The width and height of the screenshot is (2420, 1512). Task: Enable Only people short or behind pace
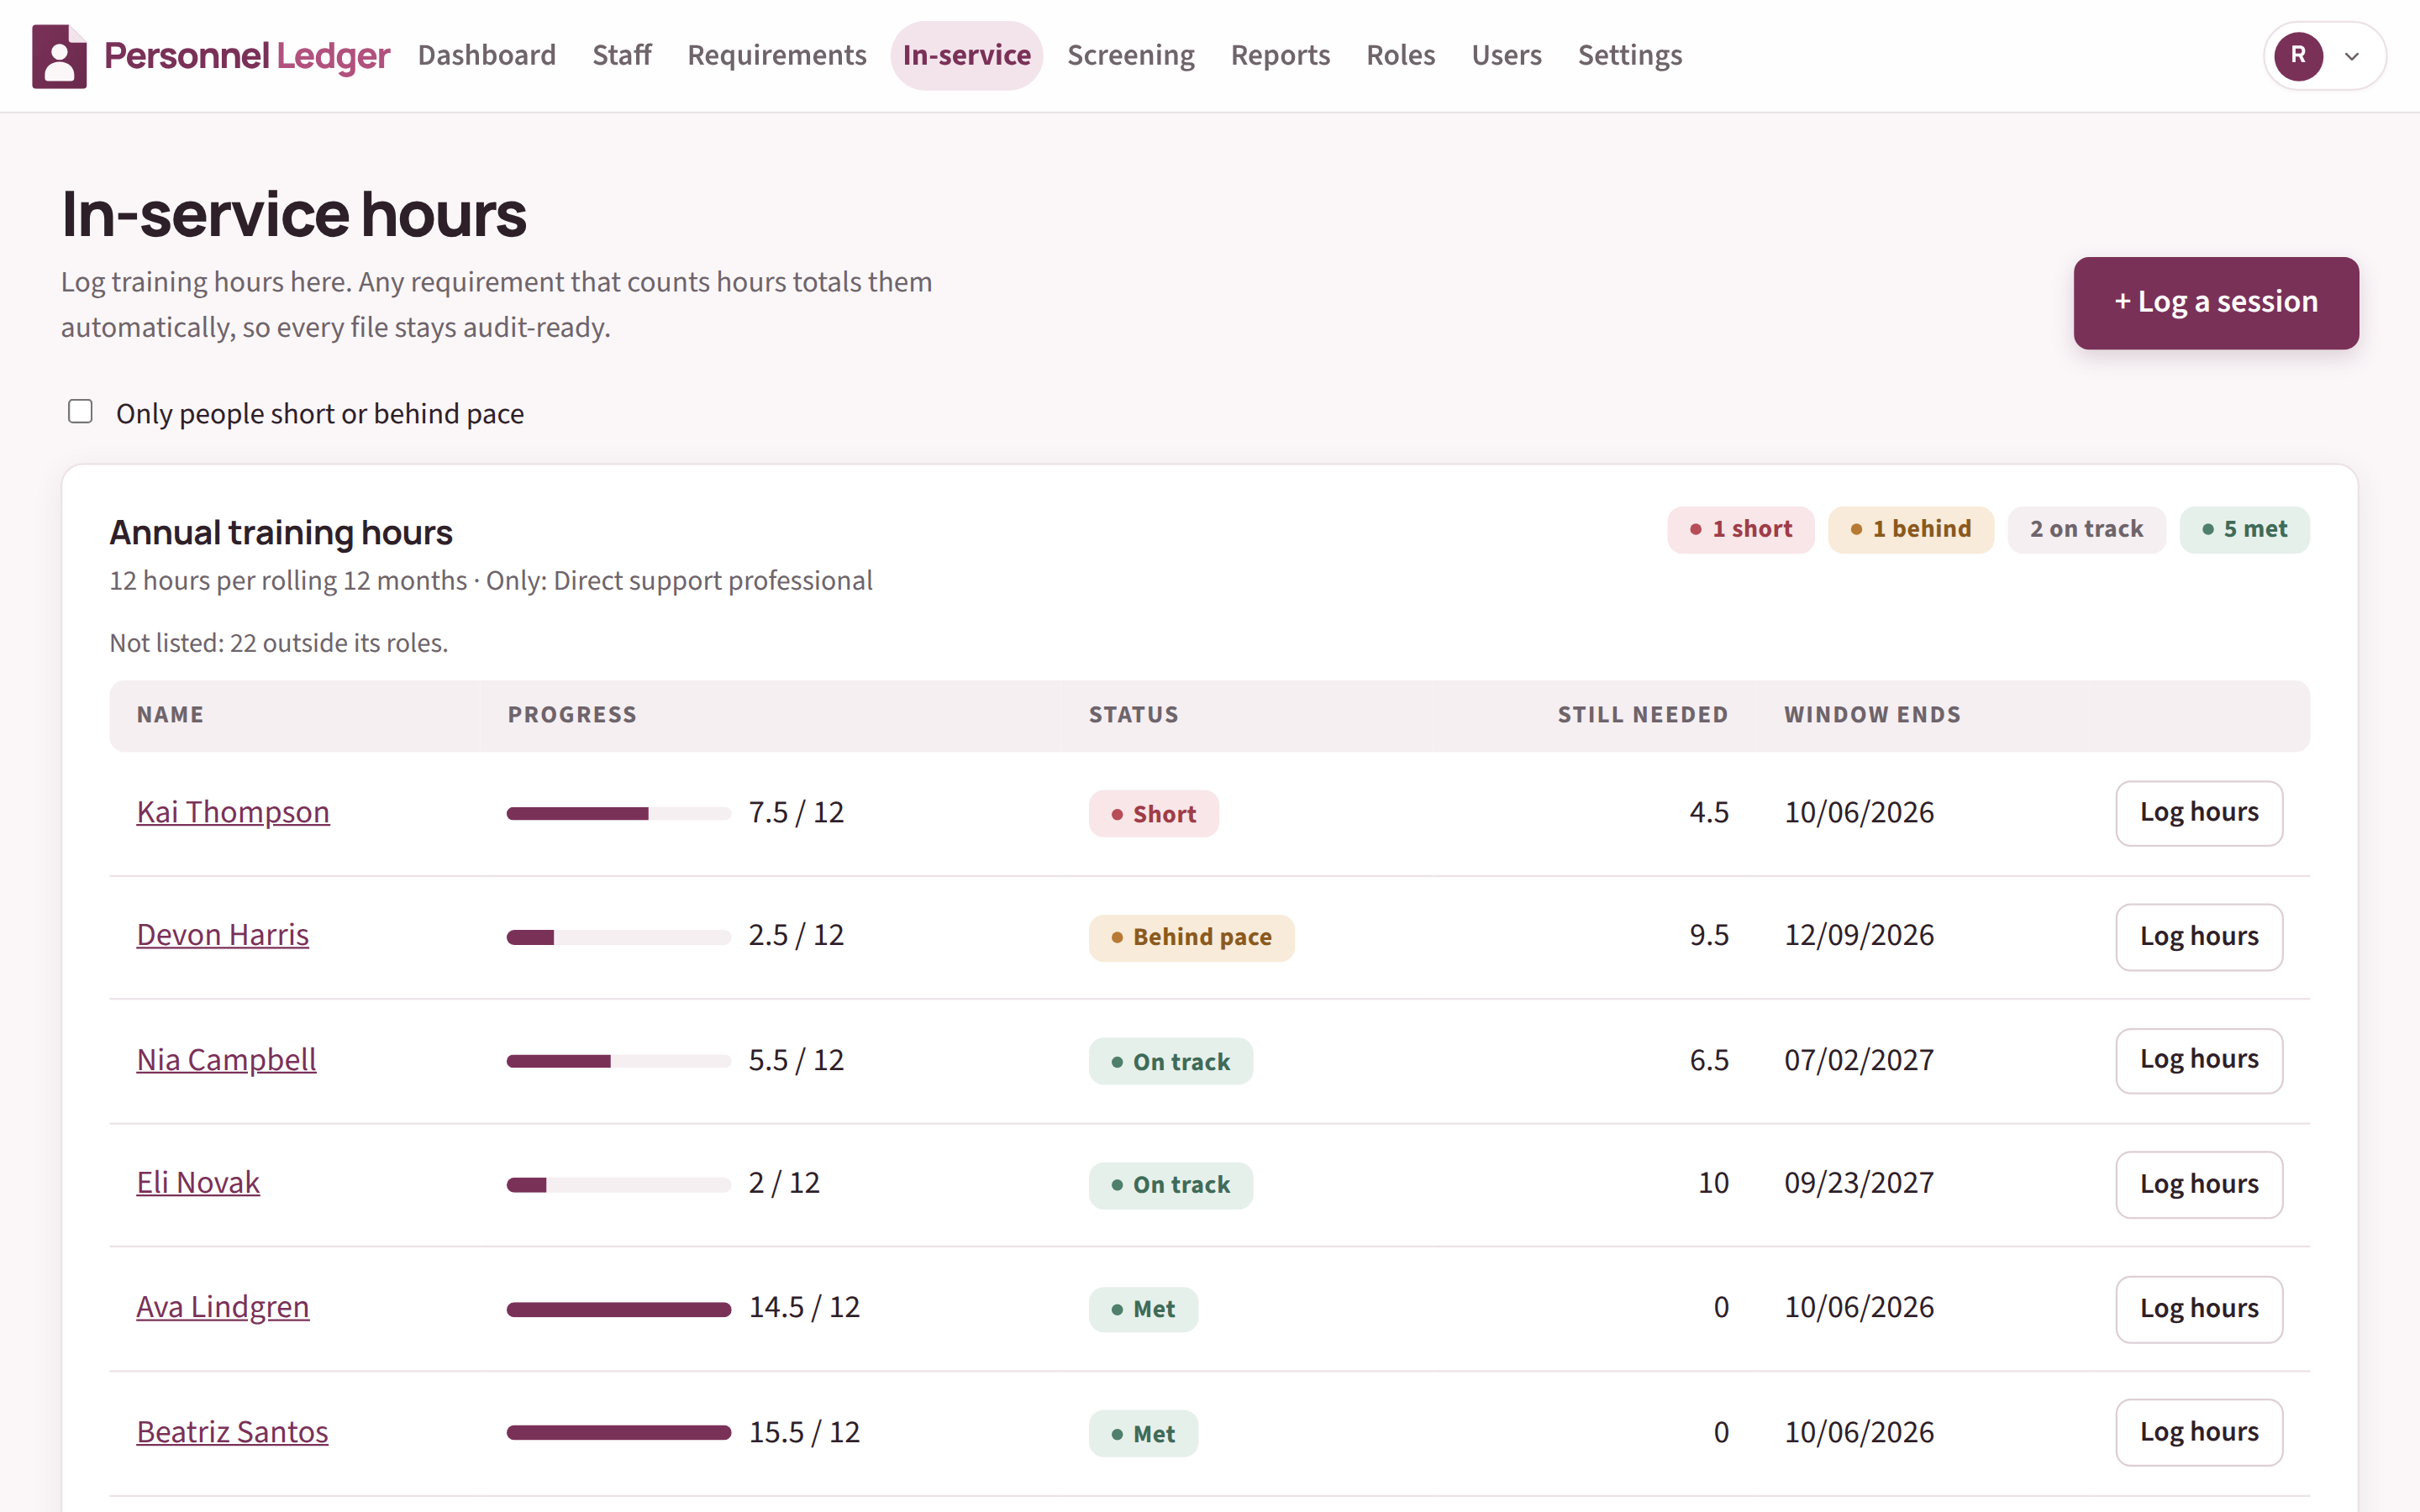click(80, 412)
